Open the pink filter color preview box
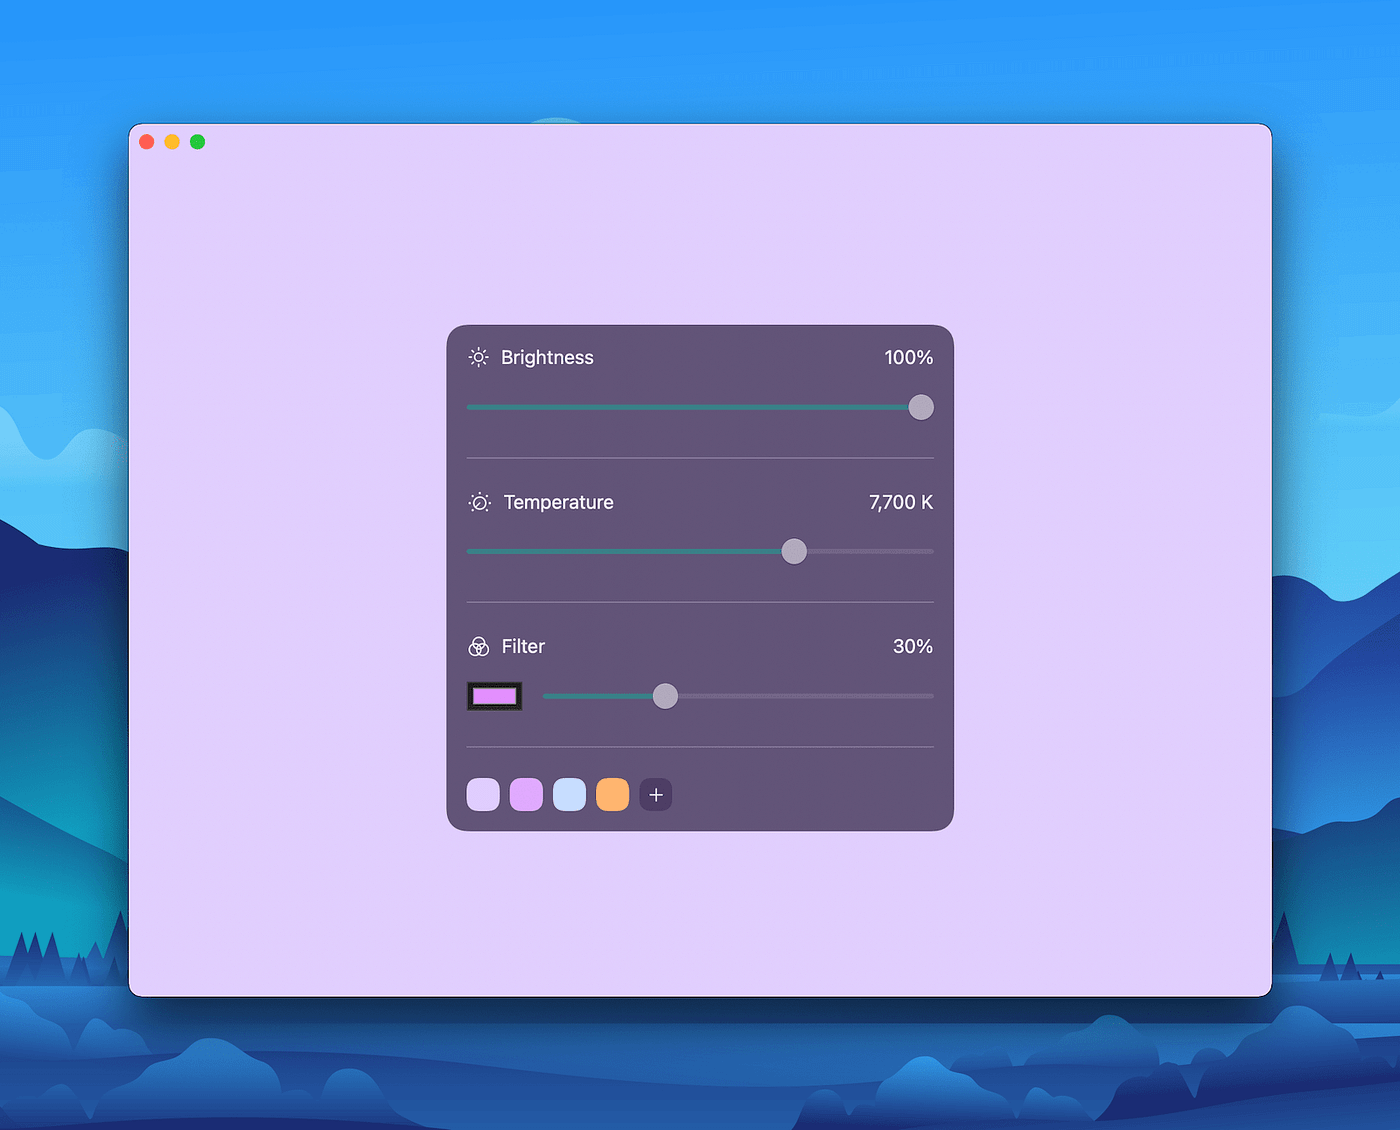The image size is (1400, 1130). coord(494,695)
